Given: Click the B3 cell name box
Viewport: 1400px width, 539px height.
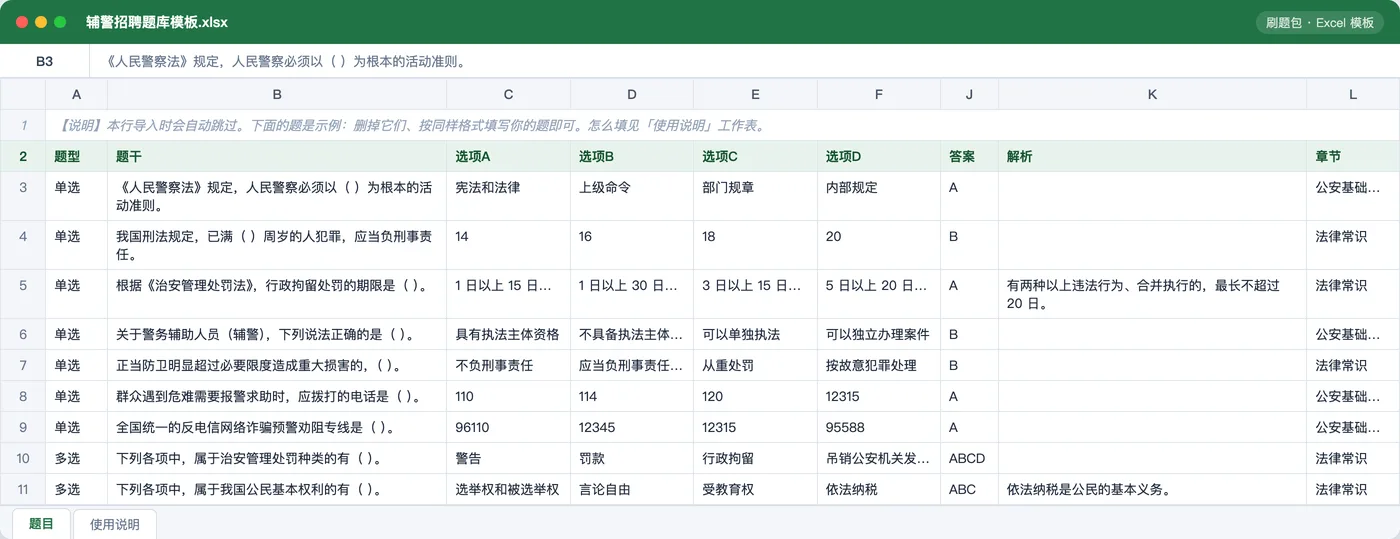Looking at the screenshot, I should point(44,61).
